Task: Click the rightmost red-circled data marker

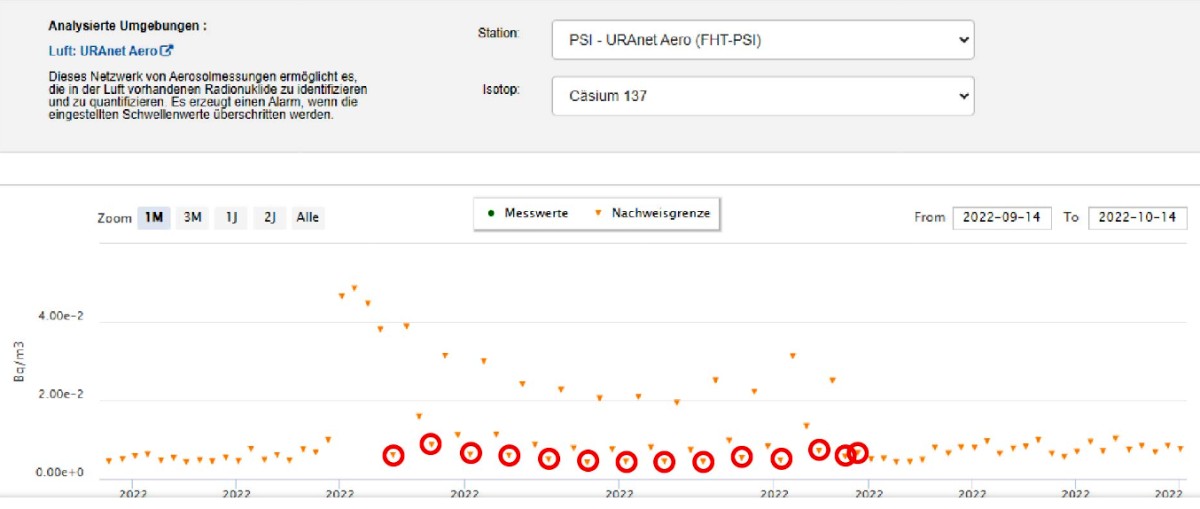Action: click(x=858, y=453)
